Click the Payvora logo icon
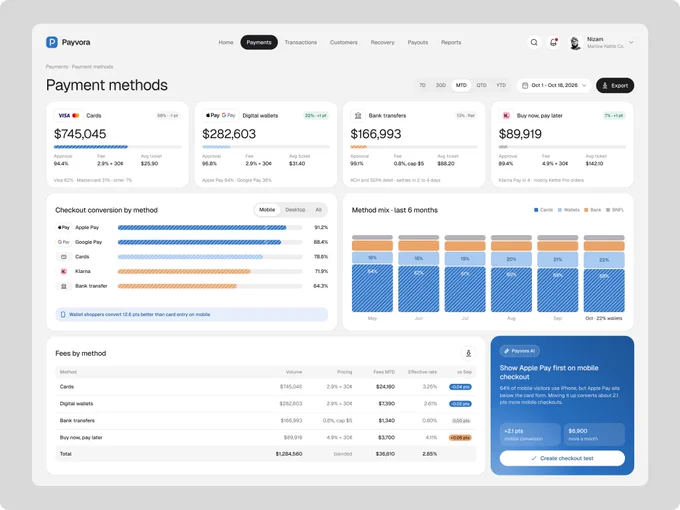680x510 pixels. (52, 42)
